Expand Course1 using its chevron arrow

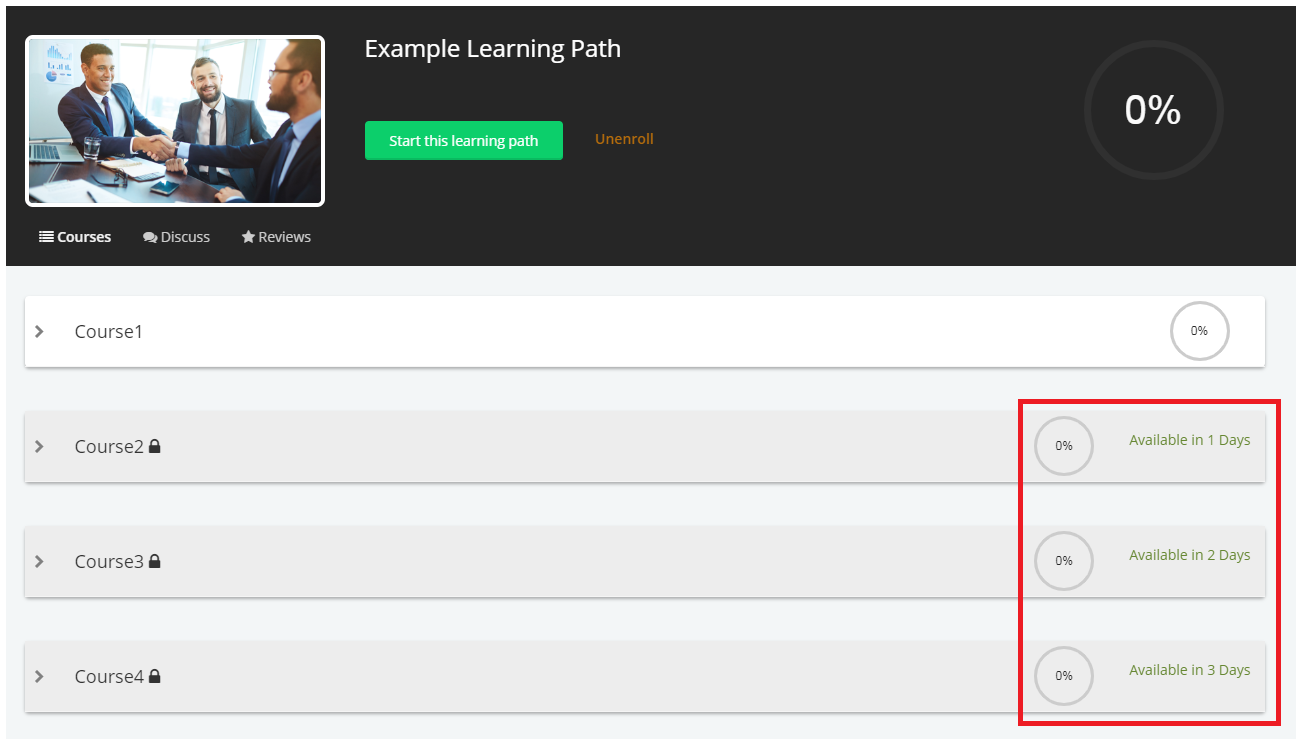pyautogui.click(x=39, y=331)
